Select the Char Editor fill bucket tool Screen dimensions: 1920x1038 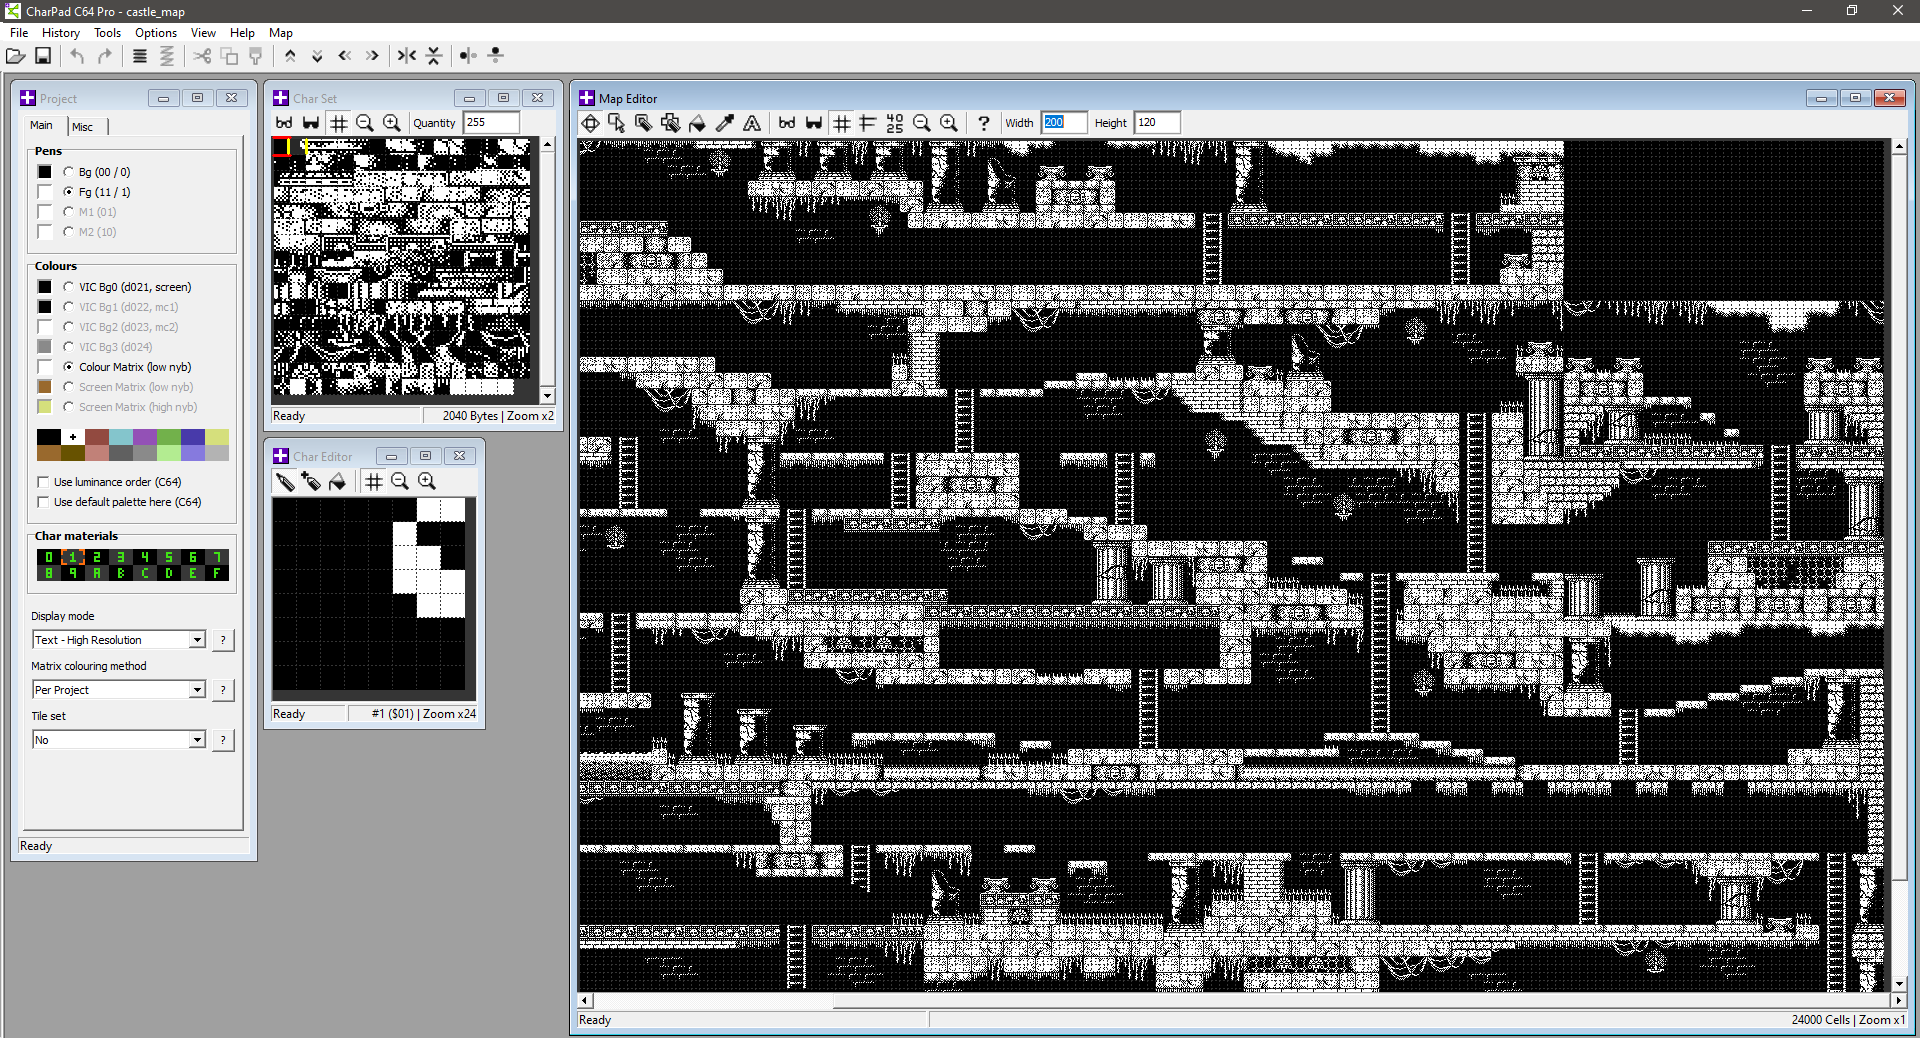338,482
